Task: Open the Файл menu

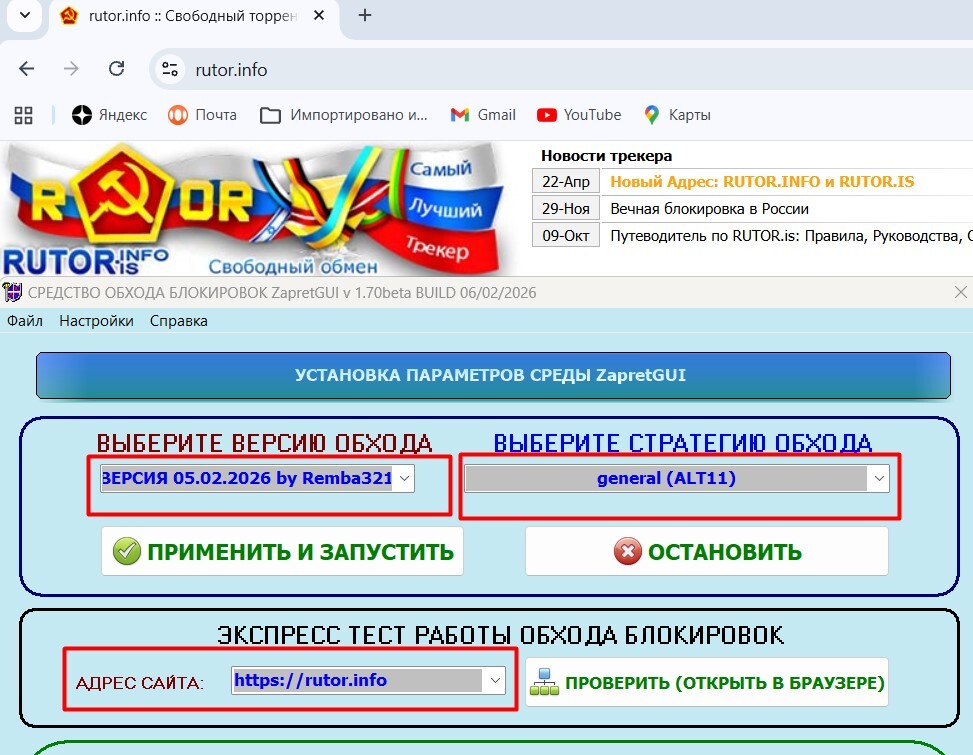Action: [x=25, y=321]
